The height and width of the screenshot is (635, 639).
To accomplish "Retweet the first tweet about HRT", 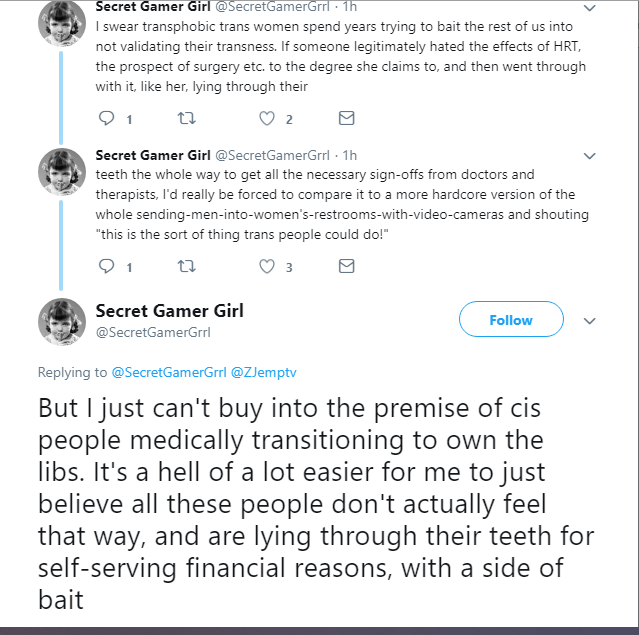I will click(x=187, y=119).
